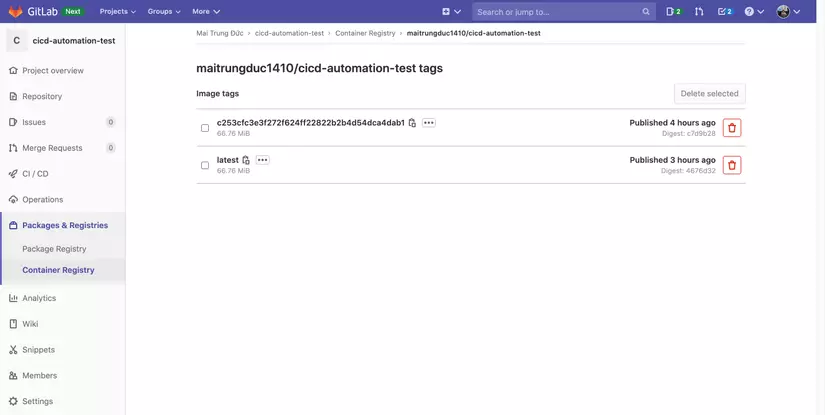Delete the latest tag with trash icon
Image resolution: width=825 pixels, height=415 pixels.
pyautogui.click(x=732, y=165)
